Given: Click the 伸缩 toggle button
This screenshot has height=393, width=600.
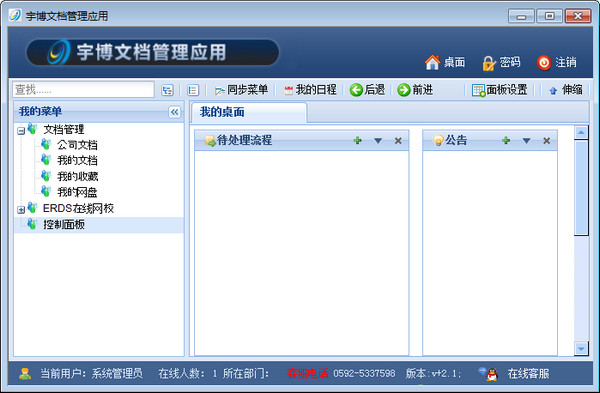Looking at the screenshot, I should (566, 90).
